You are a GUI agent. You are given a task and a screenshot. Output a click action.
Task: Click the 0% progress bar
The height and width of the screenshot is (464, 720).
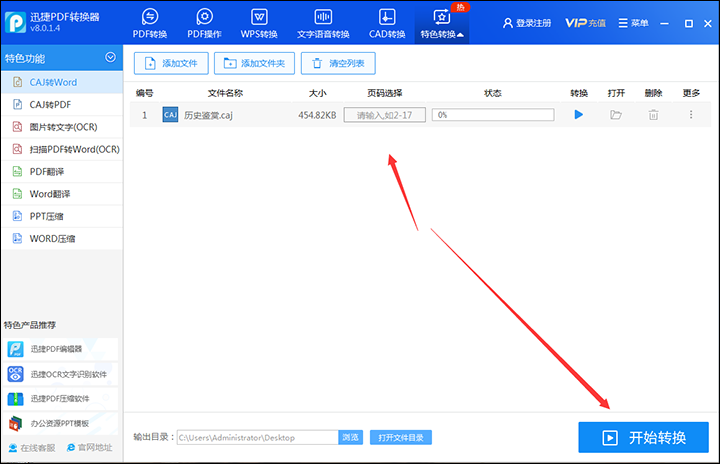click(493, 115)
